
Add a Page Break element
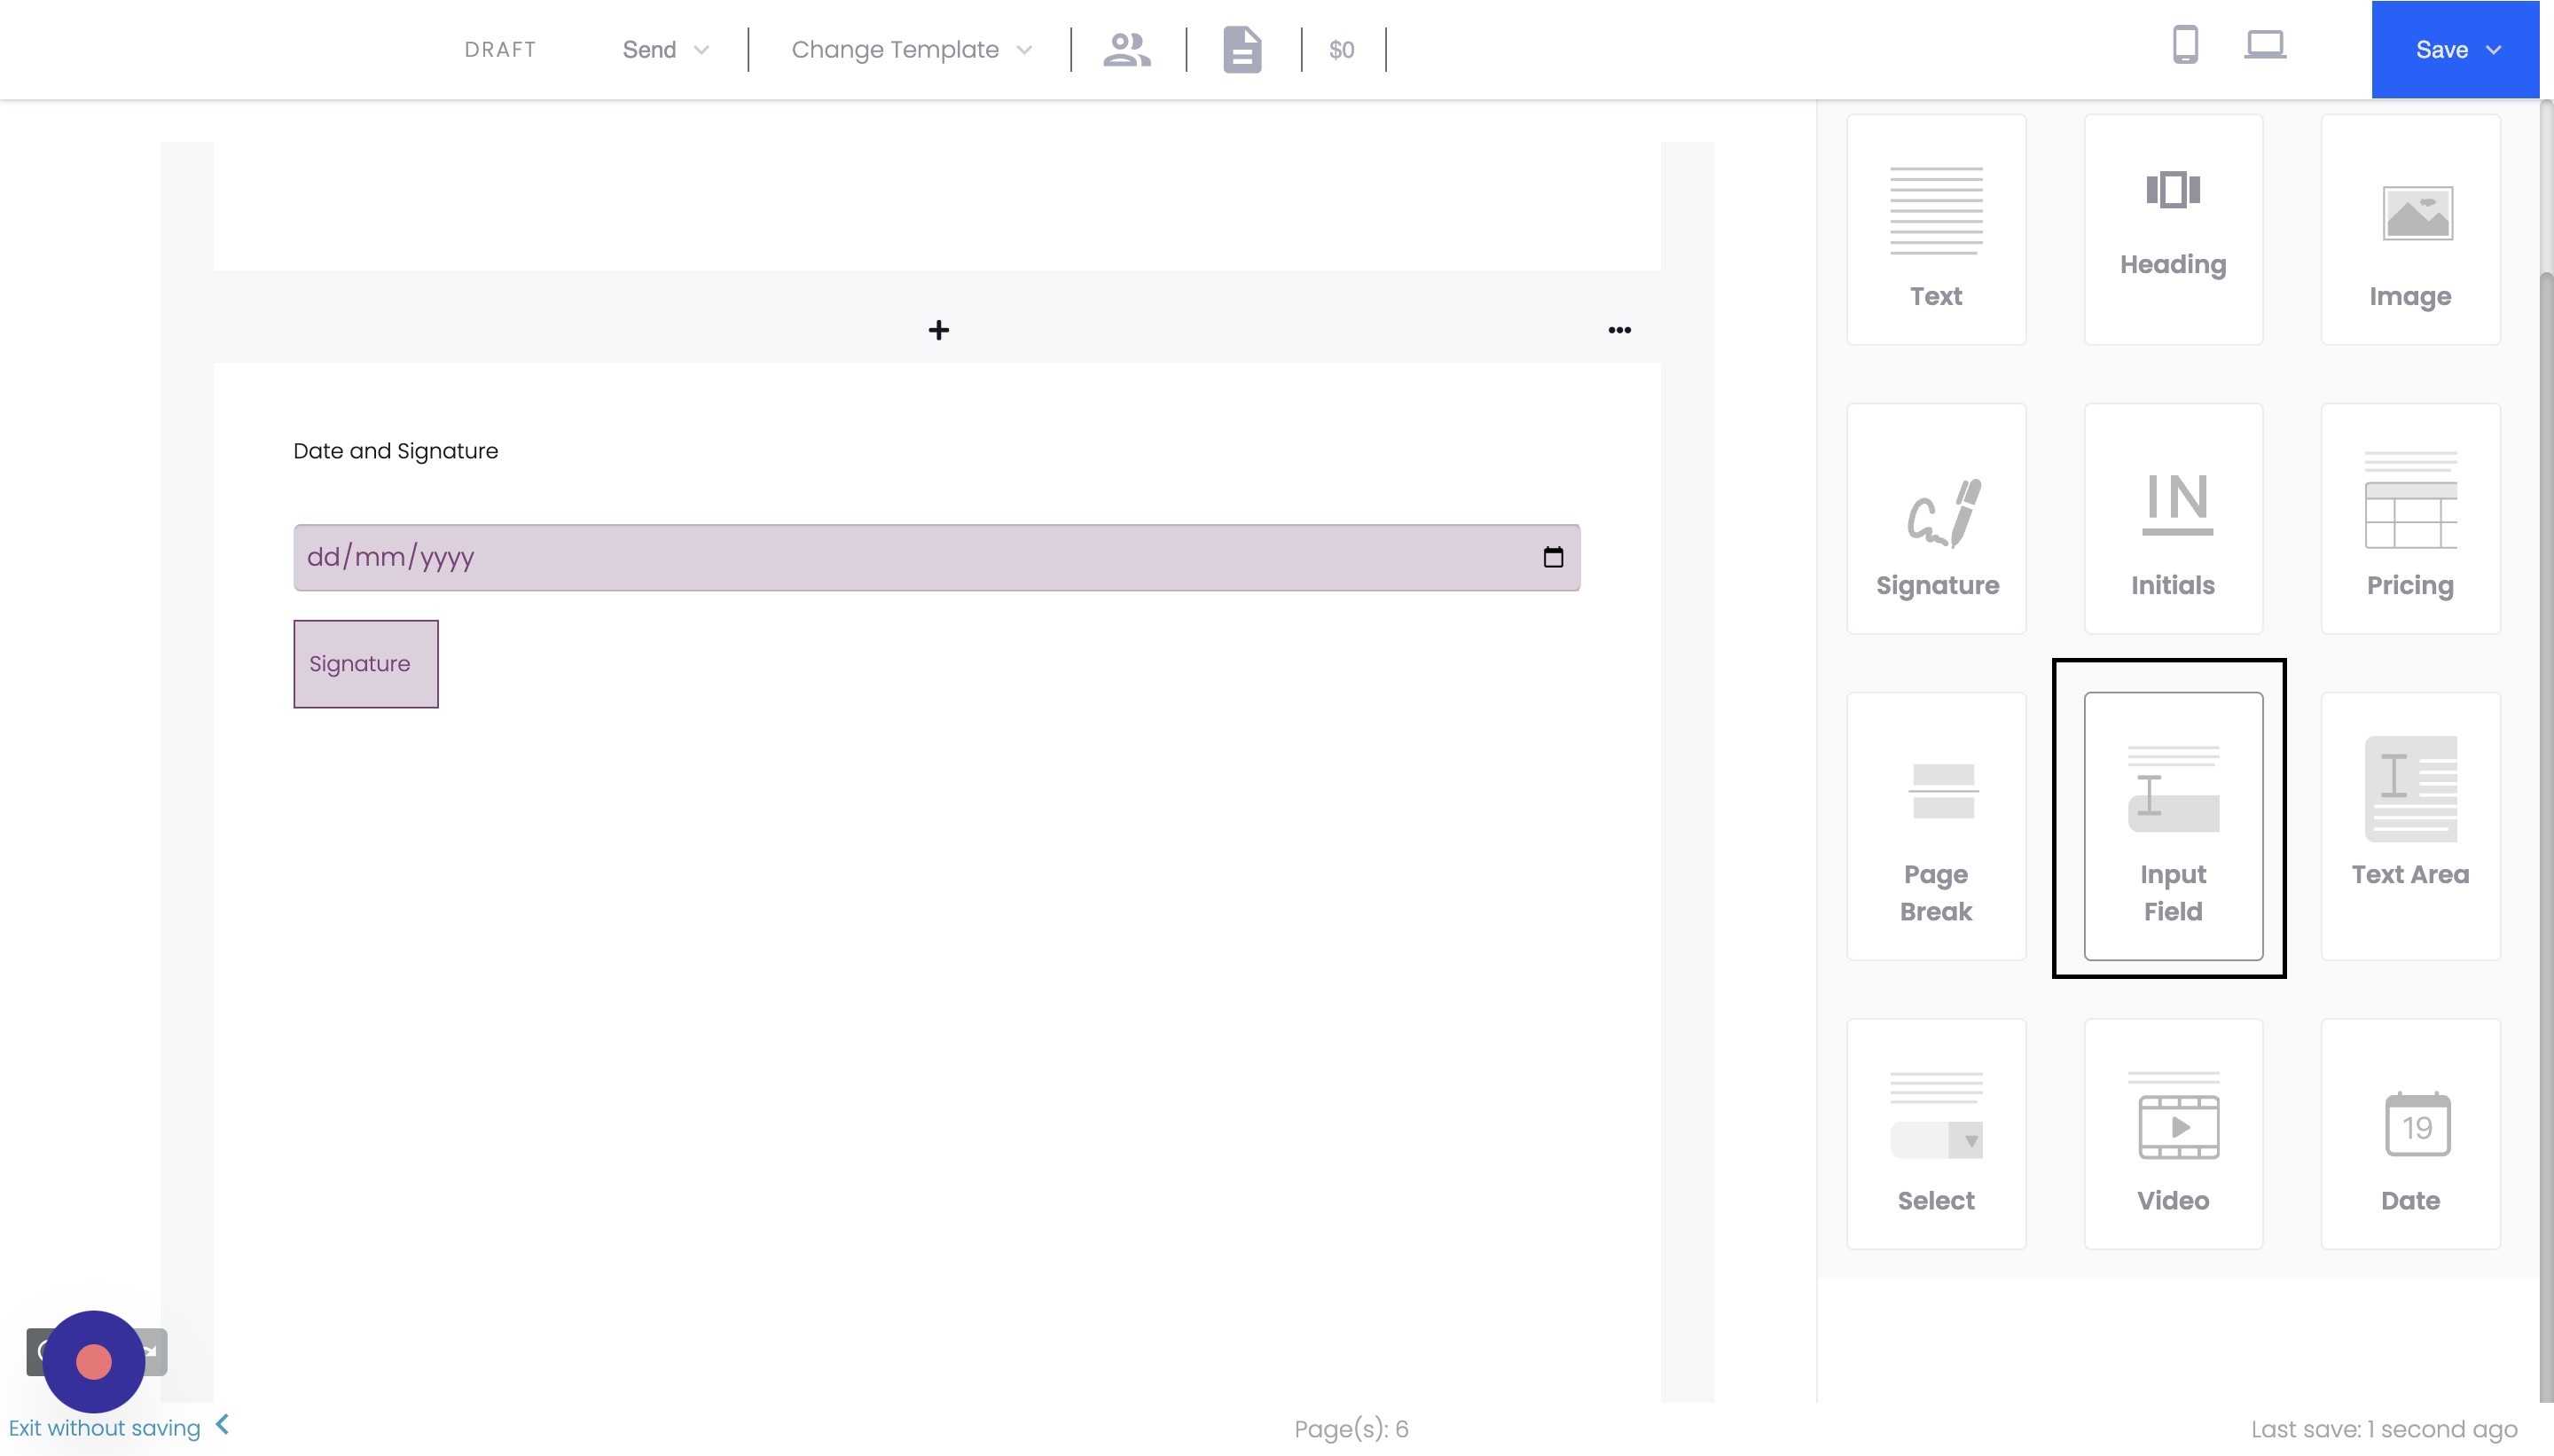pyautogui.click(x=1935, y=826)
